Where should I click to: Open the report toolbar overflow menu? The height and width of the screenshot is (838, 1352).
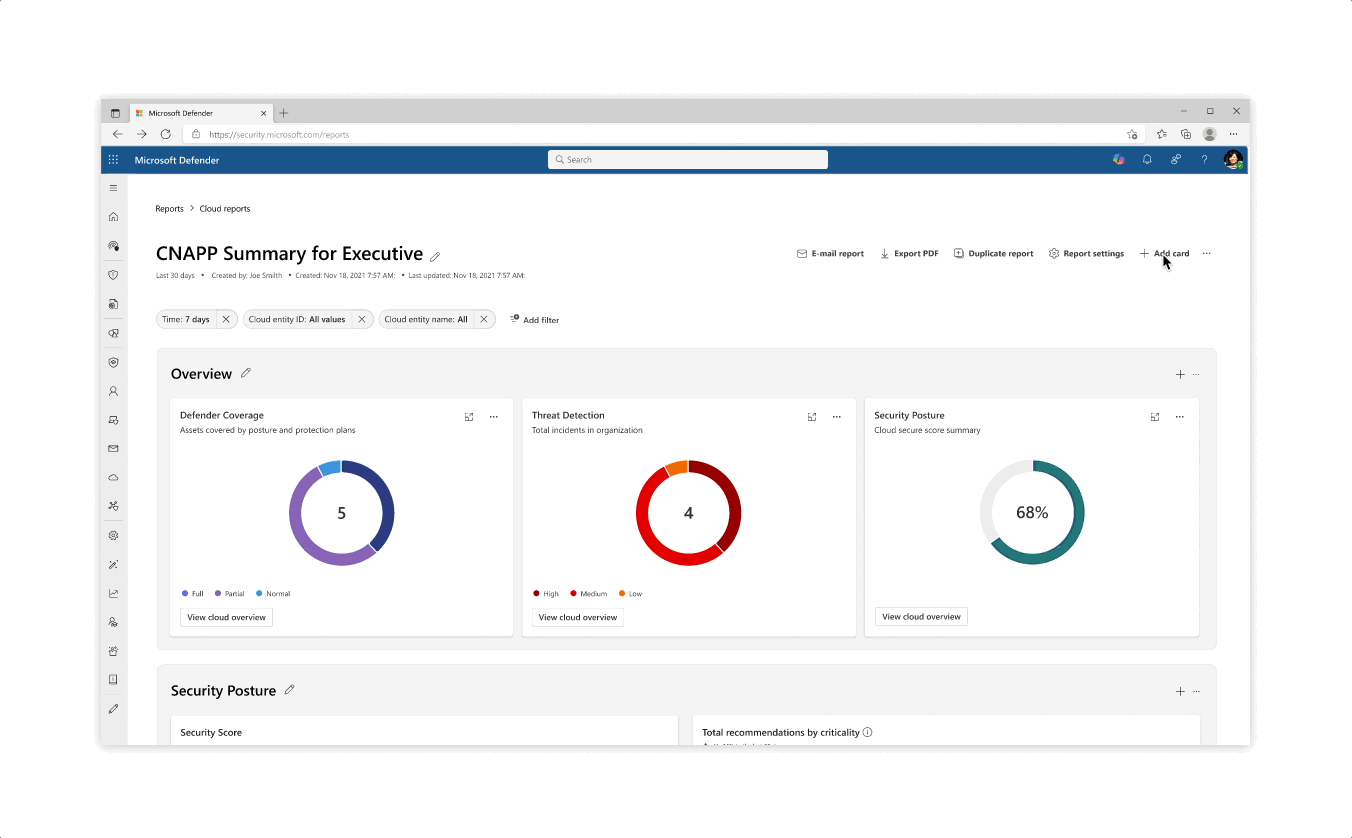point(1206,254)
